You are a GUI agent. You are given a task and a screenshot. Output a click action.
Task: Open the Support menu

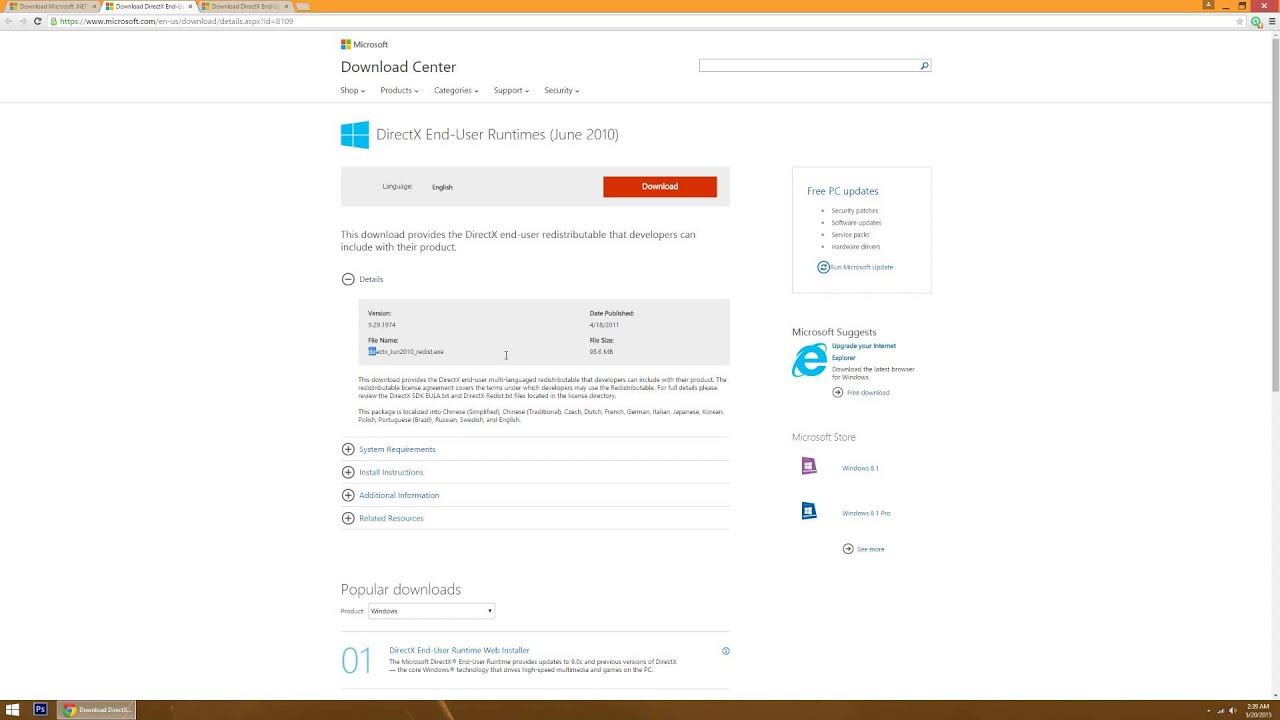[x=511, y=90]
